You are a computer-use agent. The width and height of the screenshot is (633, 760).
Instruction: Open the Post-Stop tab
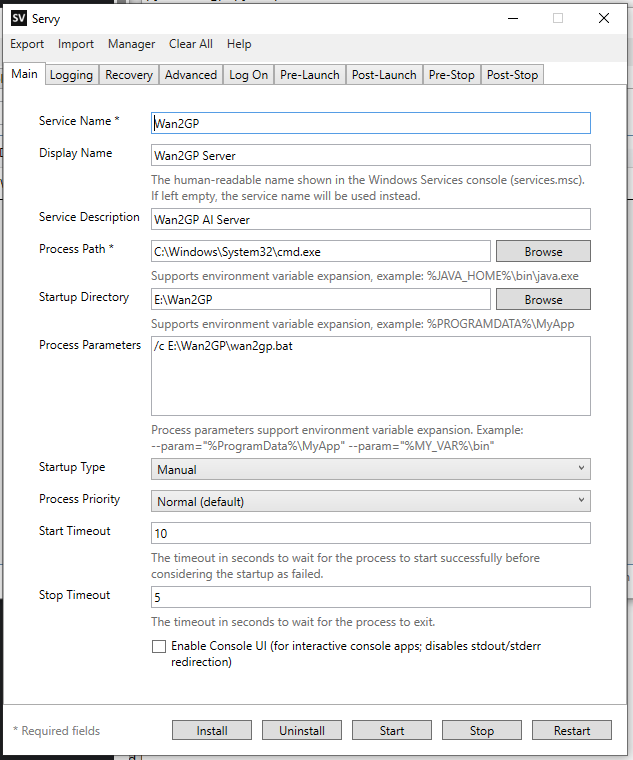click(x=512, y=75)
